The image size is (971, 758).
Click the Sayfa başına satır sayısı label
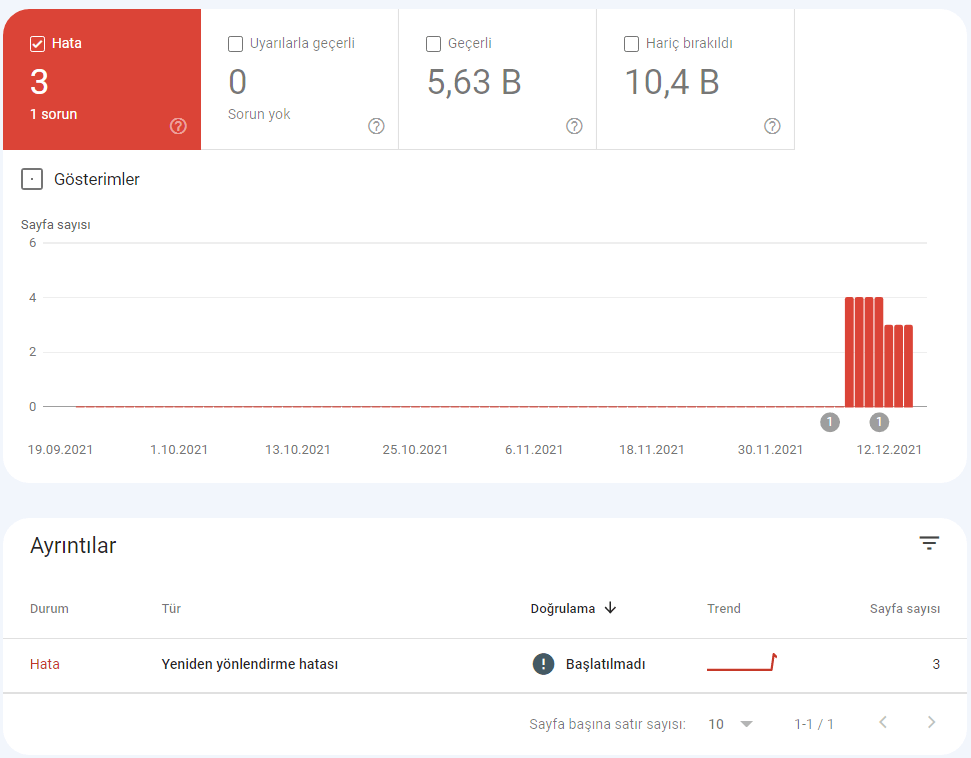tap(607, 725)
